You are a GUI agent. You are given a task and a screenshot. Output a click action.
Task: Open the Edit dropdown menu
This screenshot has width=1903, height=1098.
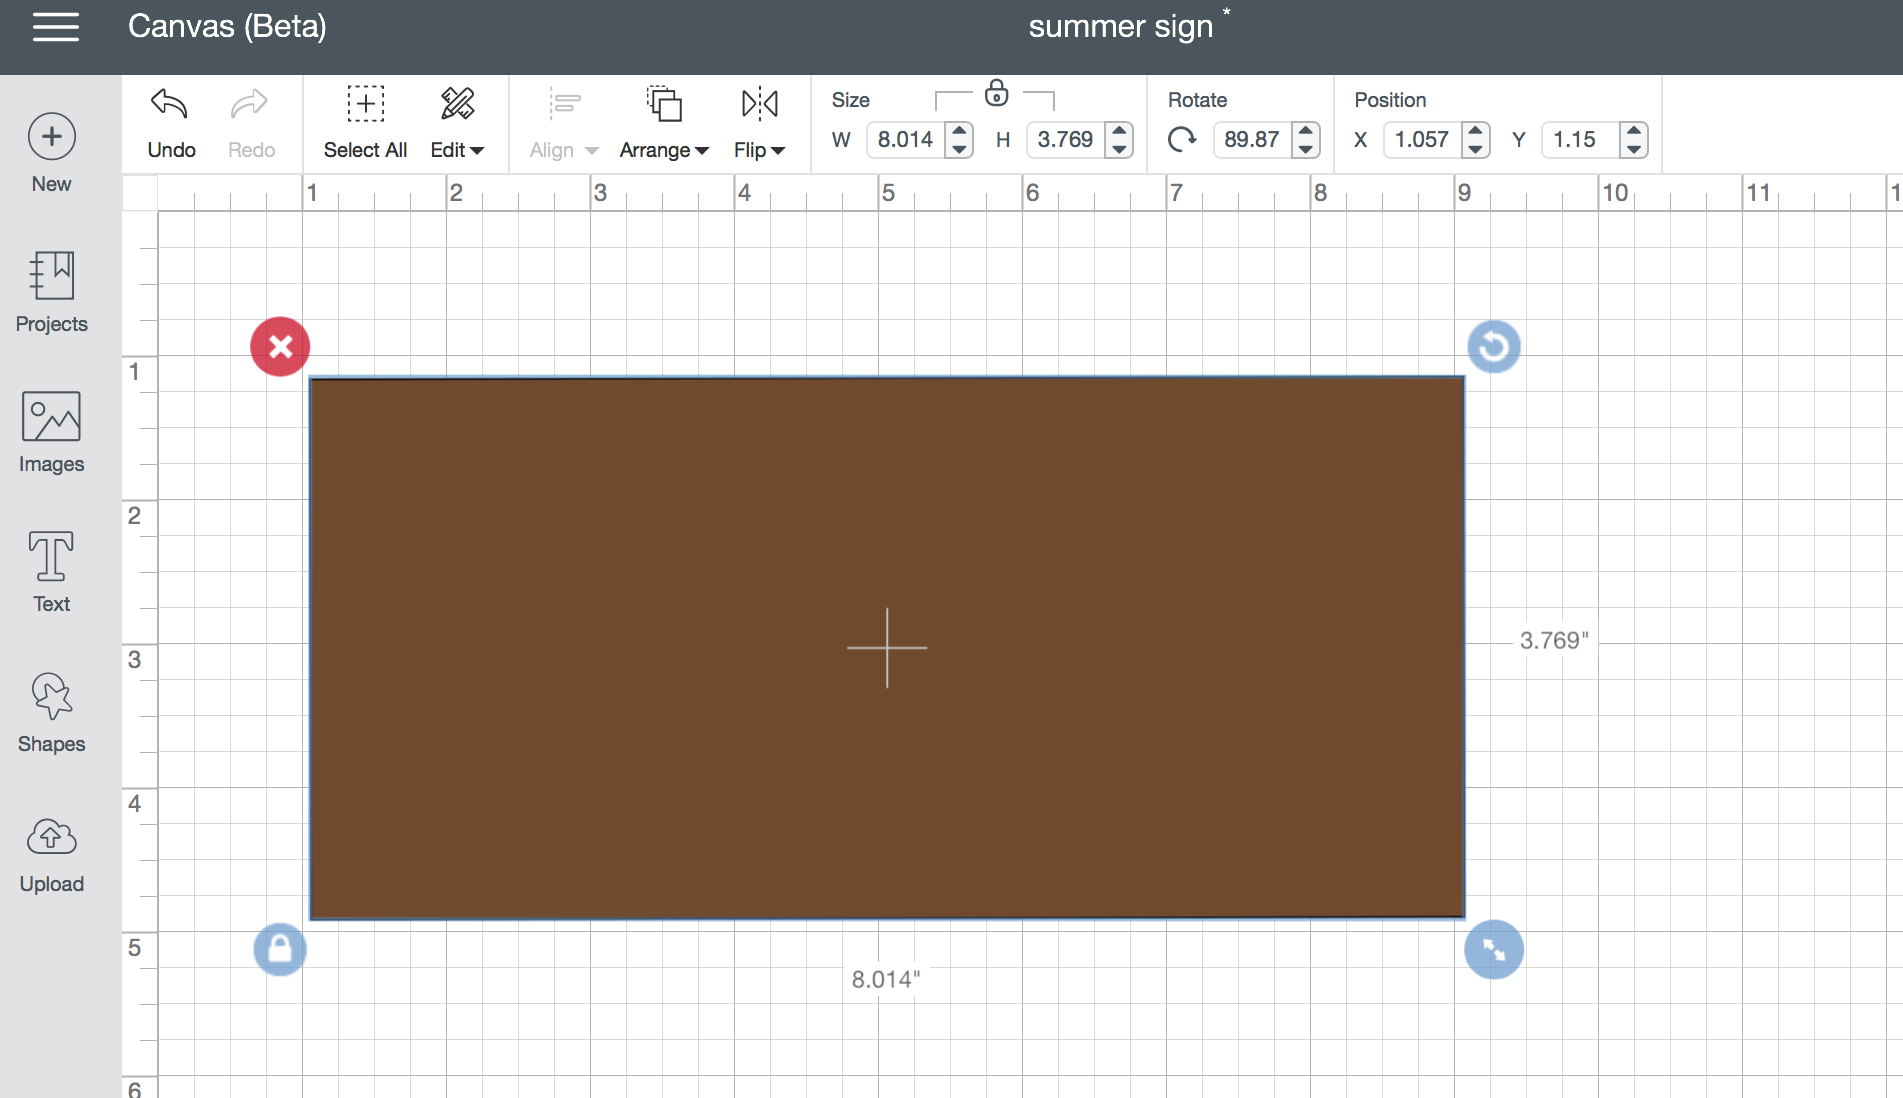[457, 123]
